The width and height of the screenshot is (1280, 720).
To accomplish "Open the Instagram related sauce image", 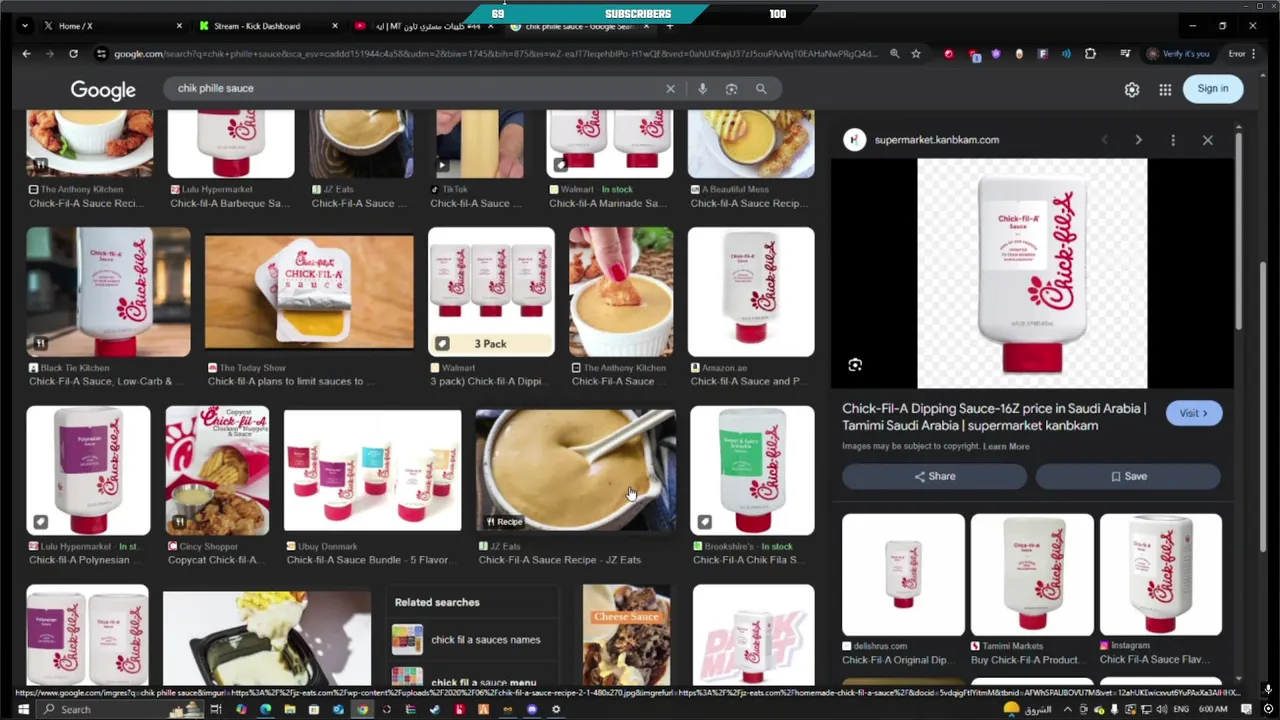I will tap(1160, 575).
